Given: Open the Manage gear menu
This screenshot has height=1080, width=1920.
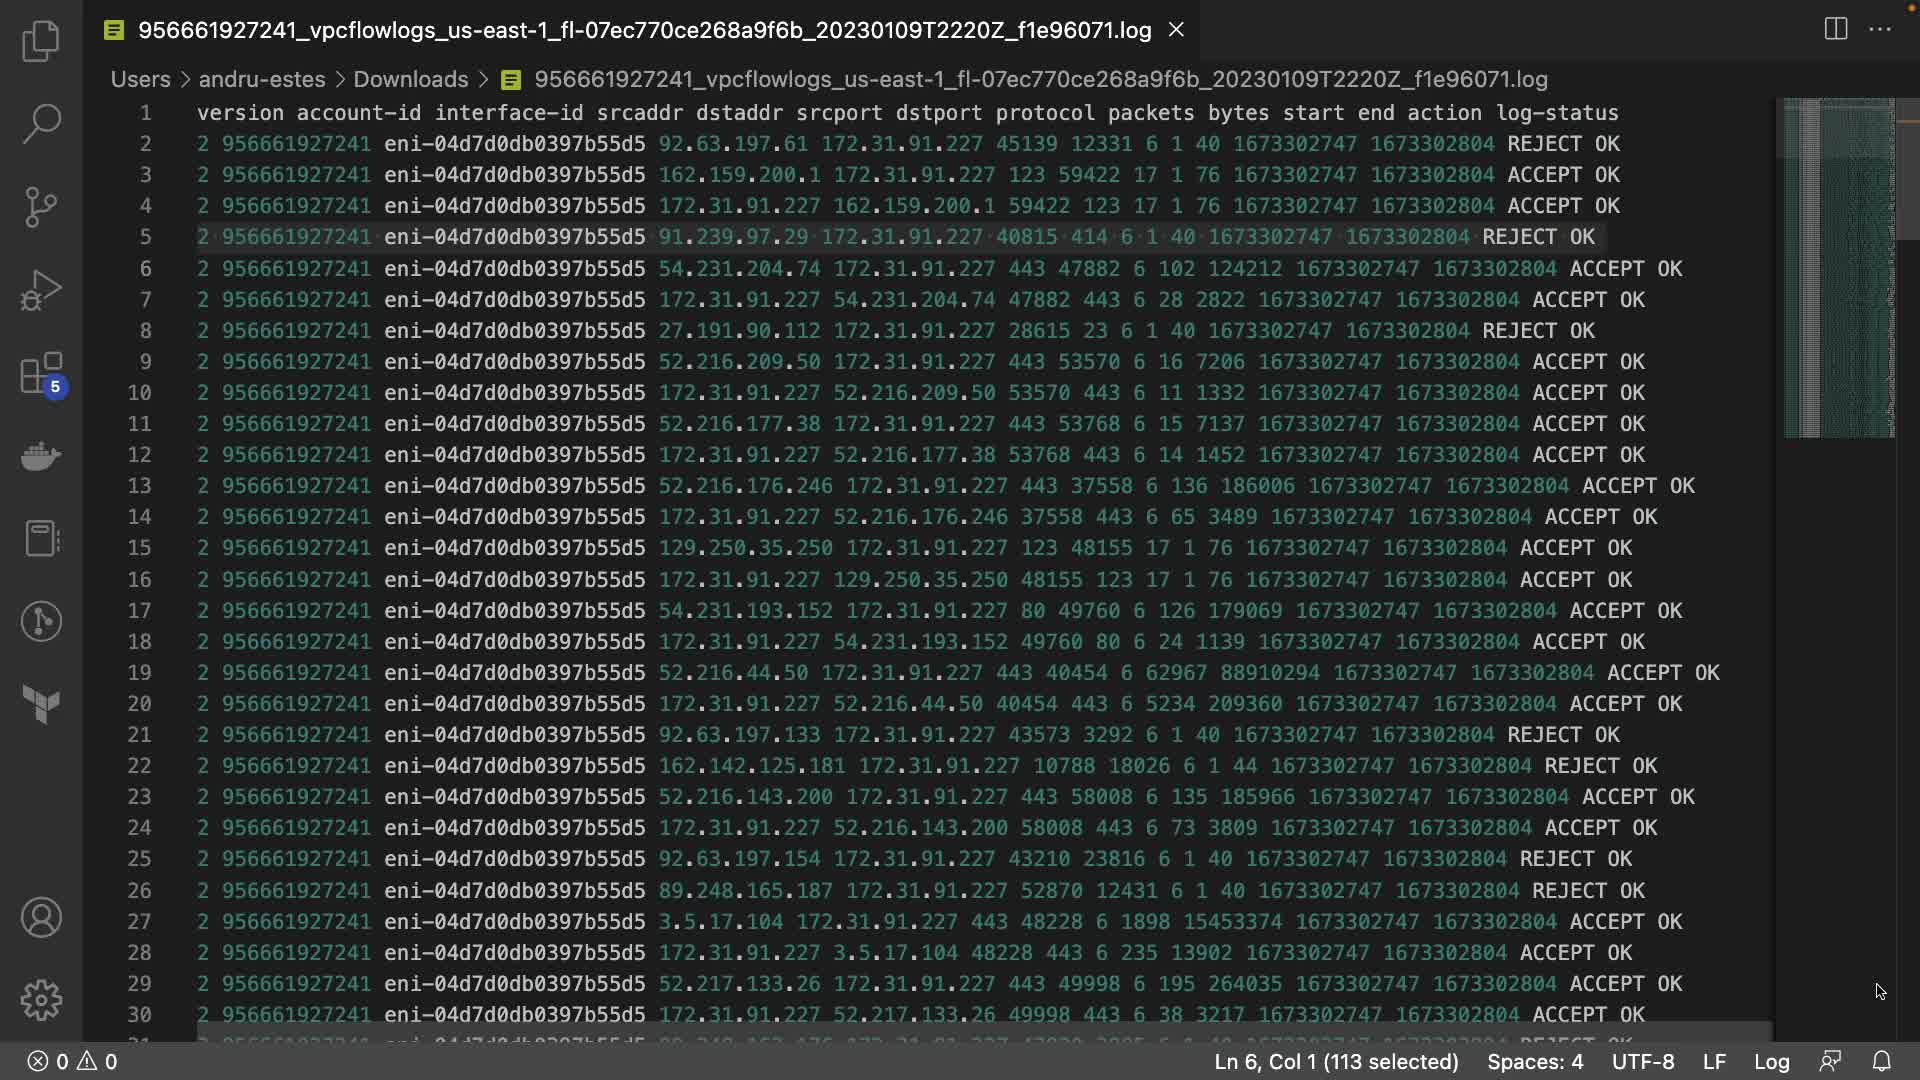Looking at the screenshot, I should pos(41,1000).
